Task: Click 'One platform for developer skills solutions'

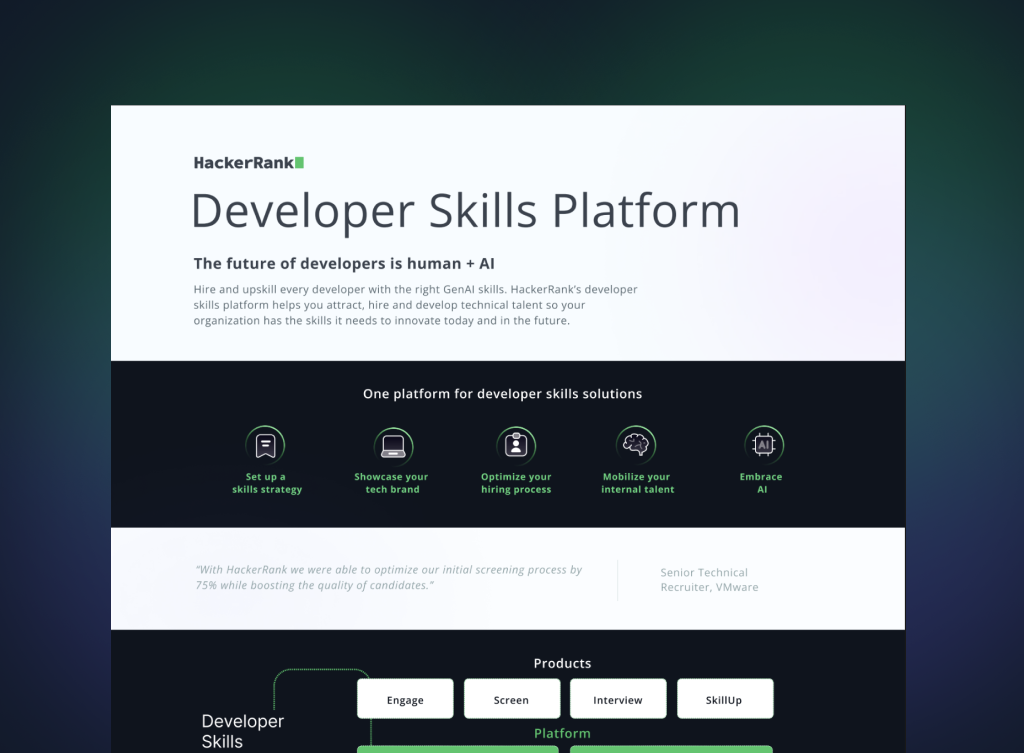Action: click(x=503, y=394)
